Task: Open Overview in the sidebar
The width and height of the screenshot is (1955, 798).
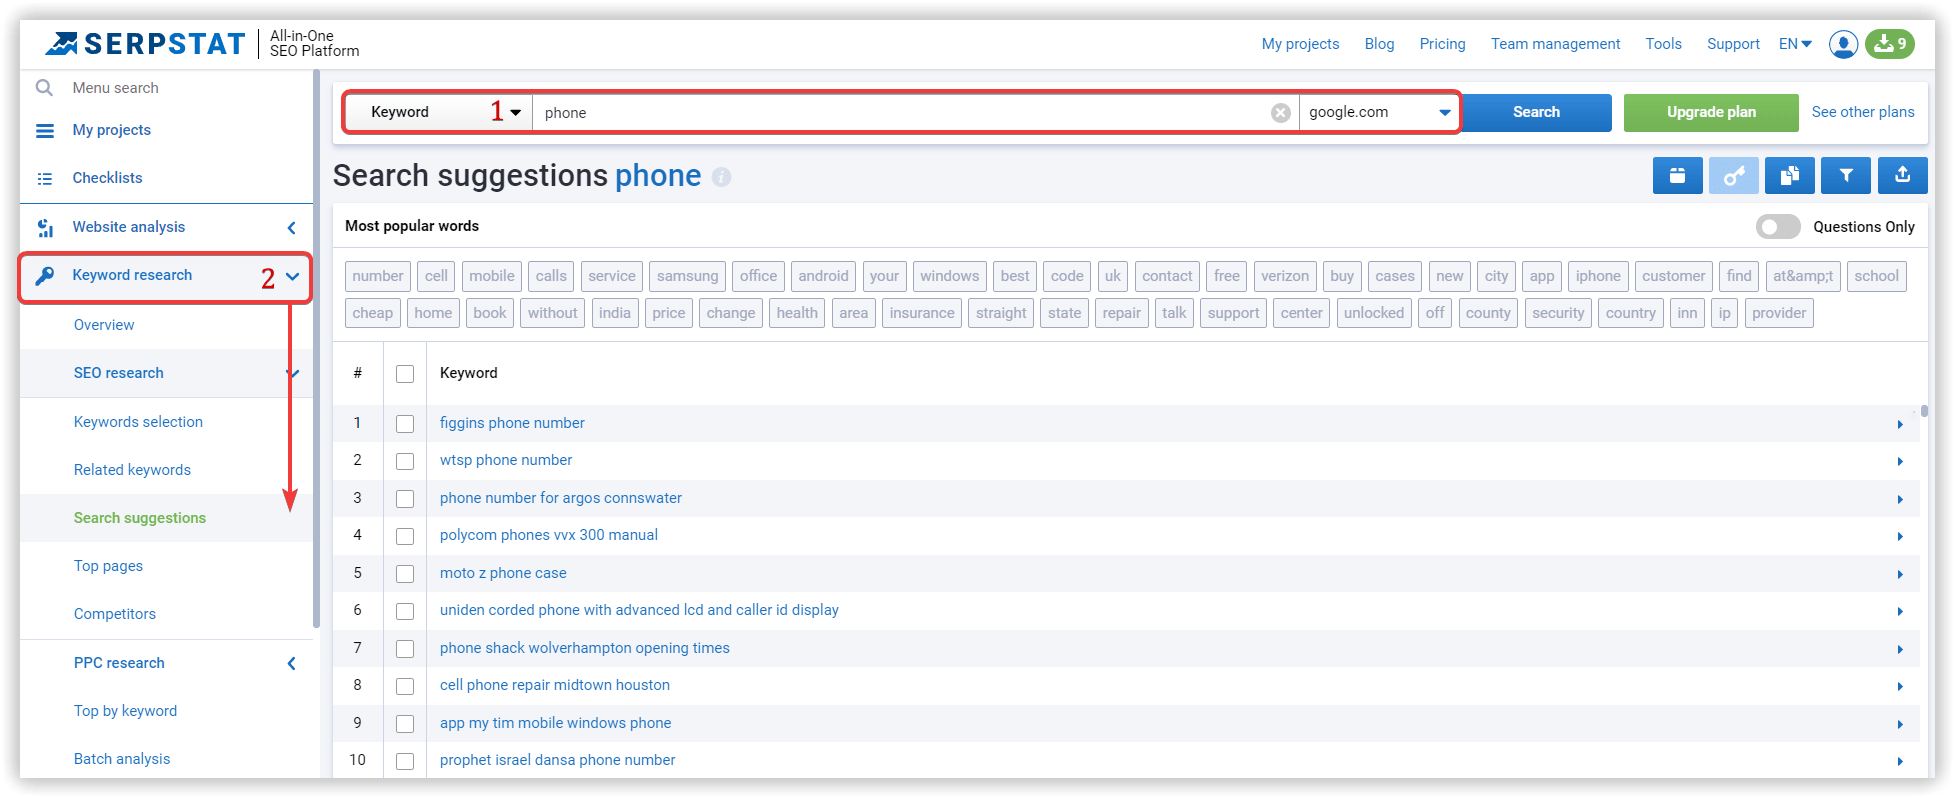Action: click(104, 325)
